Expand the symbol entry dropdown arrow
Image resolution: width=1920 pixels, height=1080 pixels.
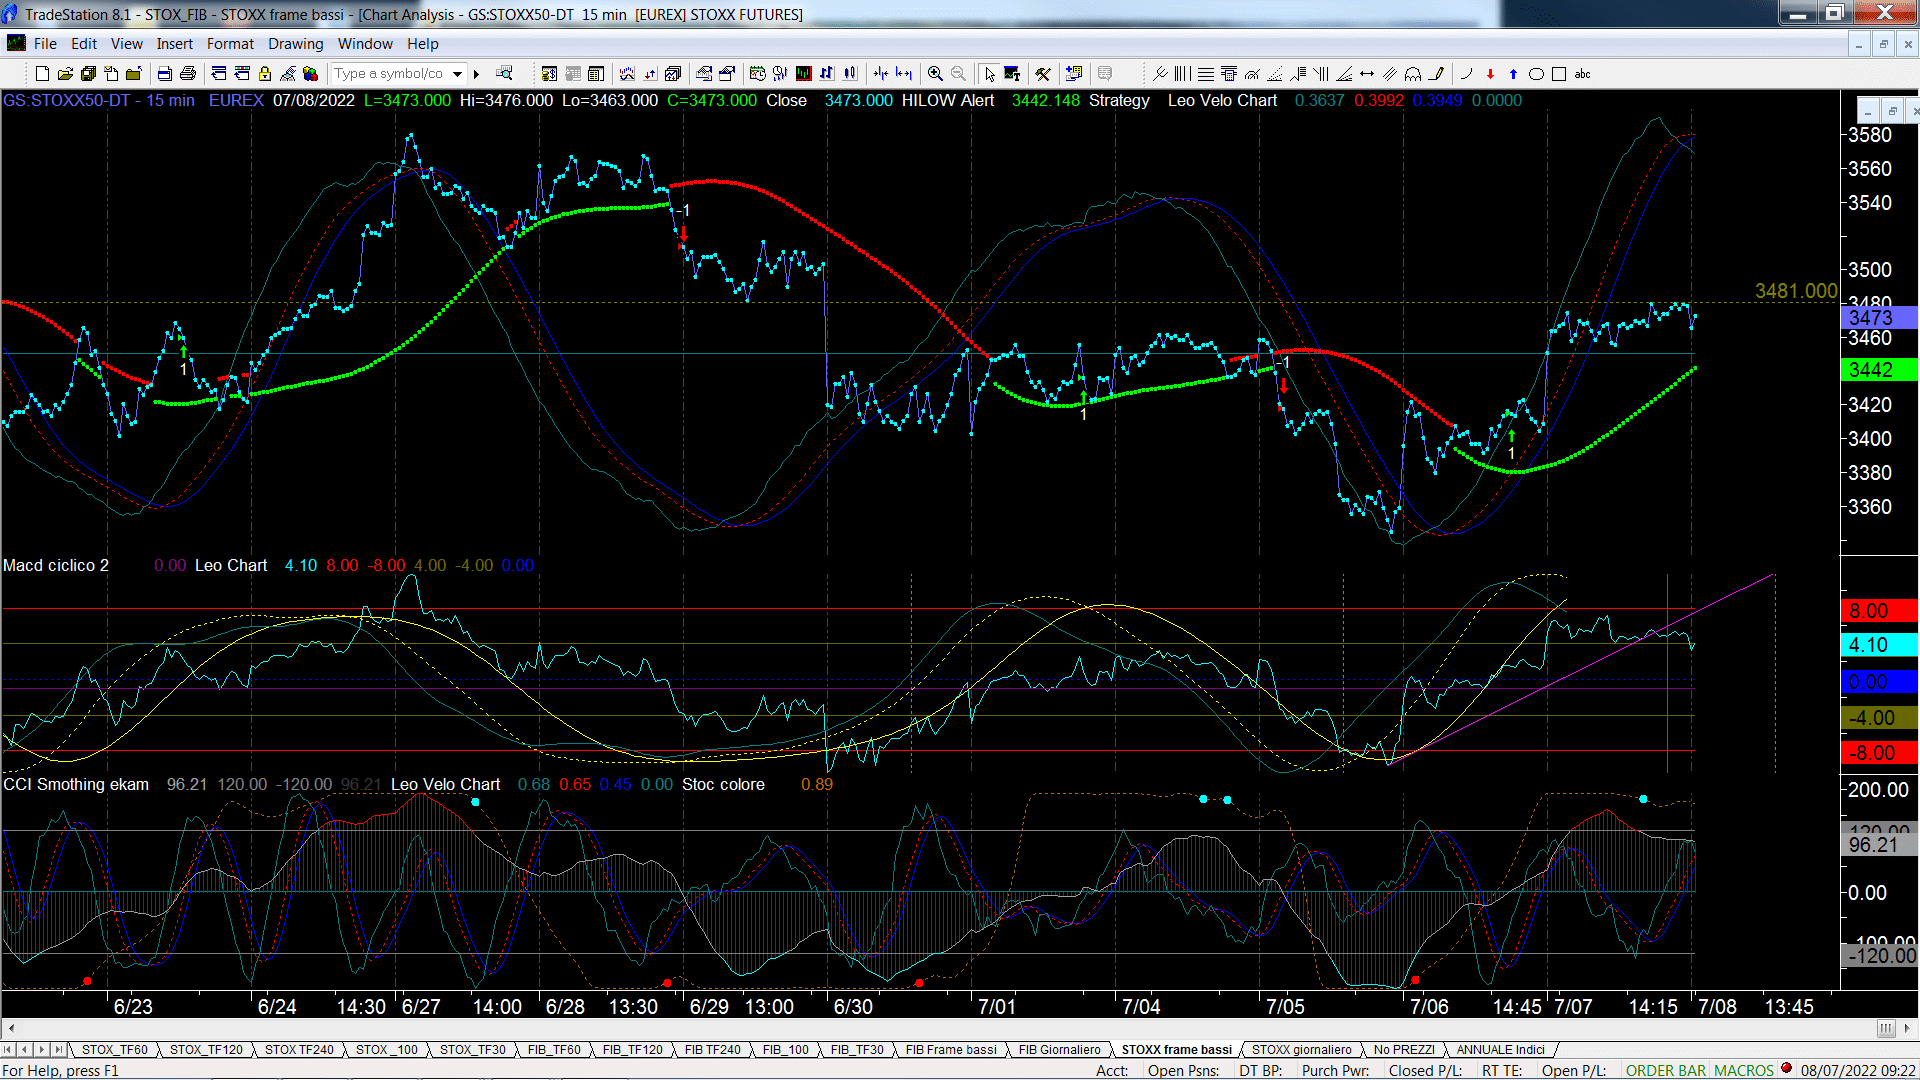point(458,74)
